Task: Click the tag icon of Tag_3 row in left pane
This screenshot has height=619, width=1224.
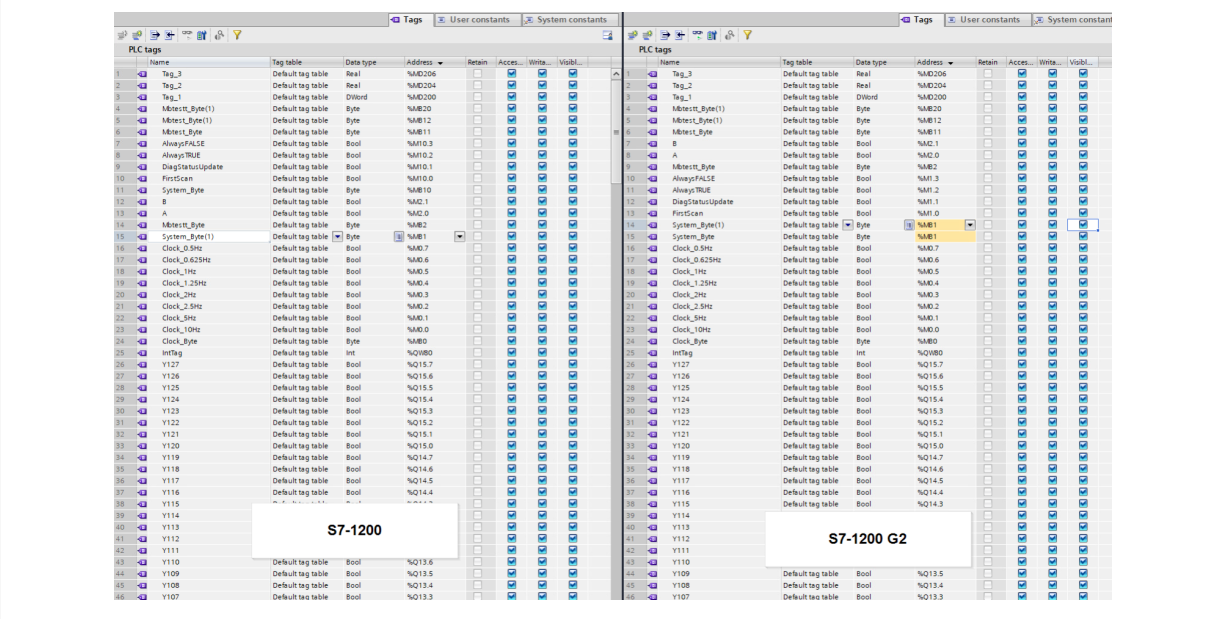Action: pos(141,74)
